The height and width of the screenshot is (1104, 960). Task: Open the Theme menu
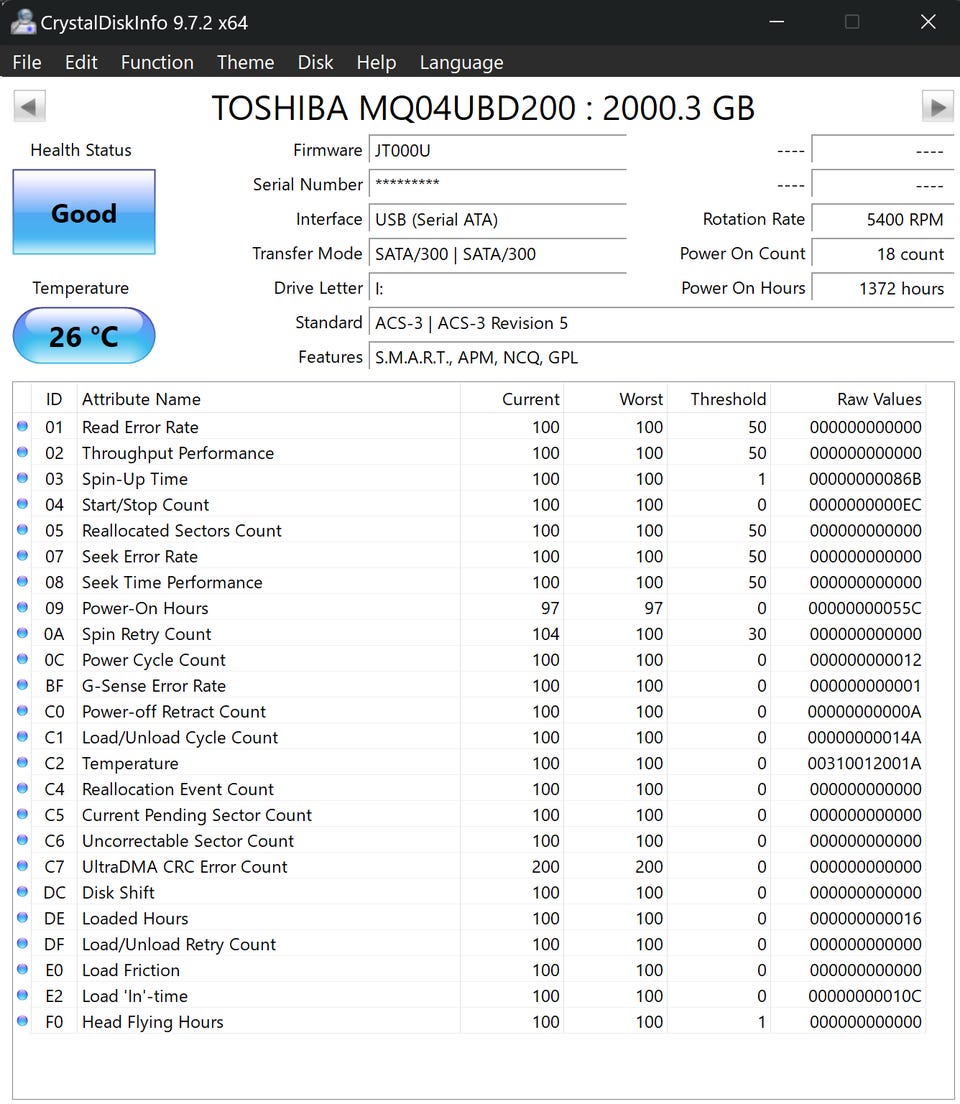tap(245, 63)
